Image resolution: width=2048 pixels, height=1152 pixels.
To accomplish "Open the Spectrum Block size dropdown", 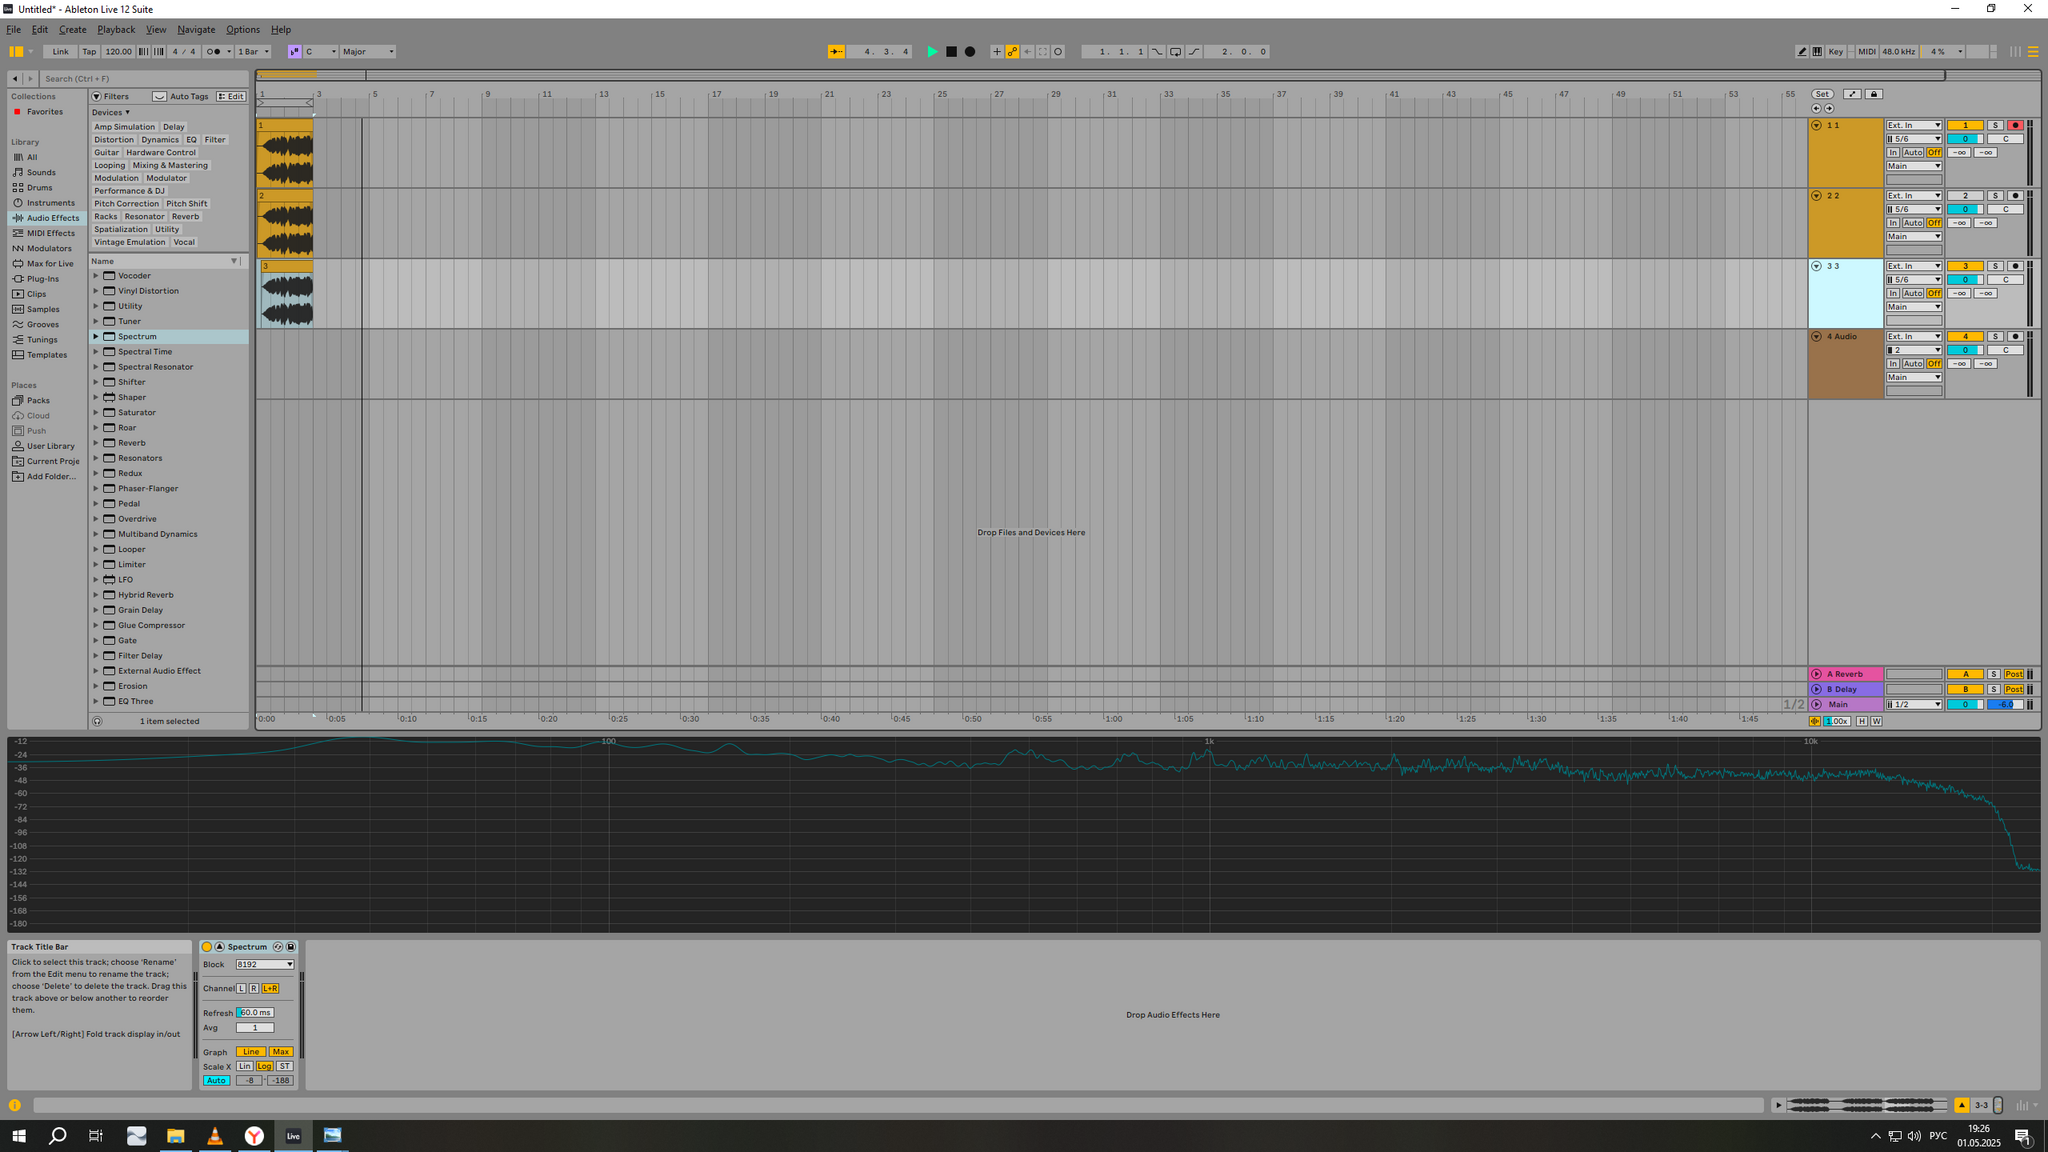I will click(265, 965).
